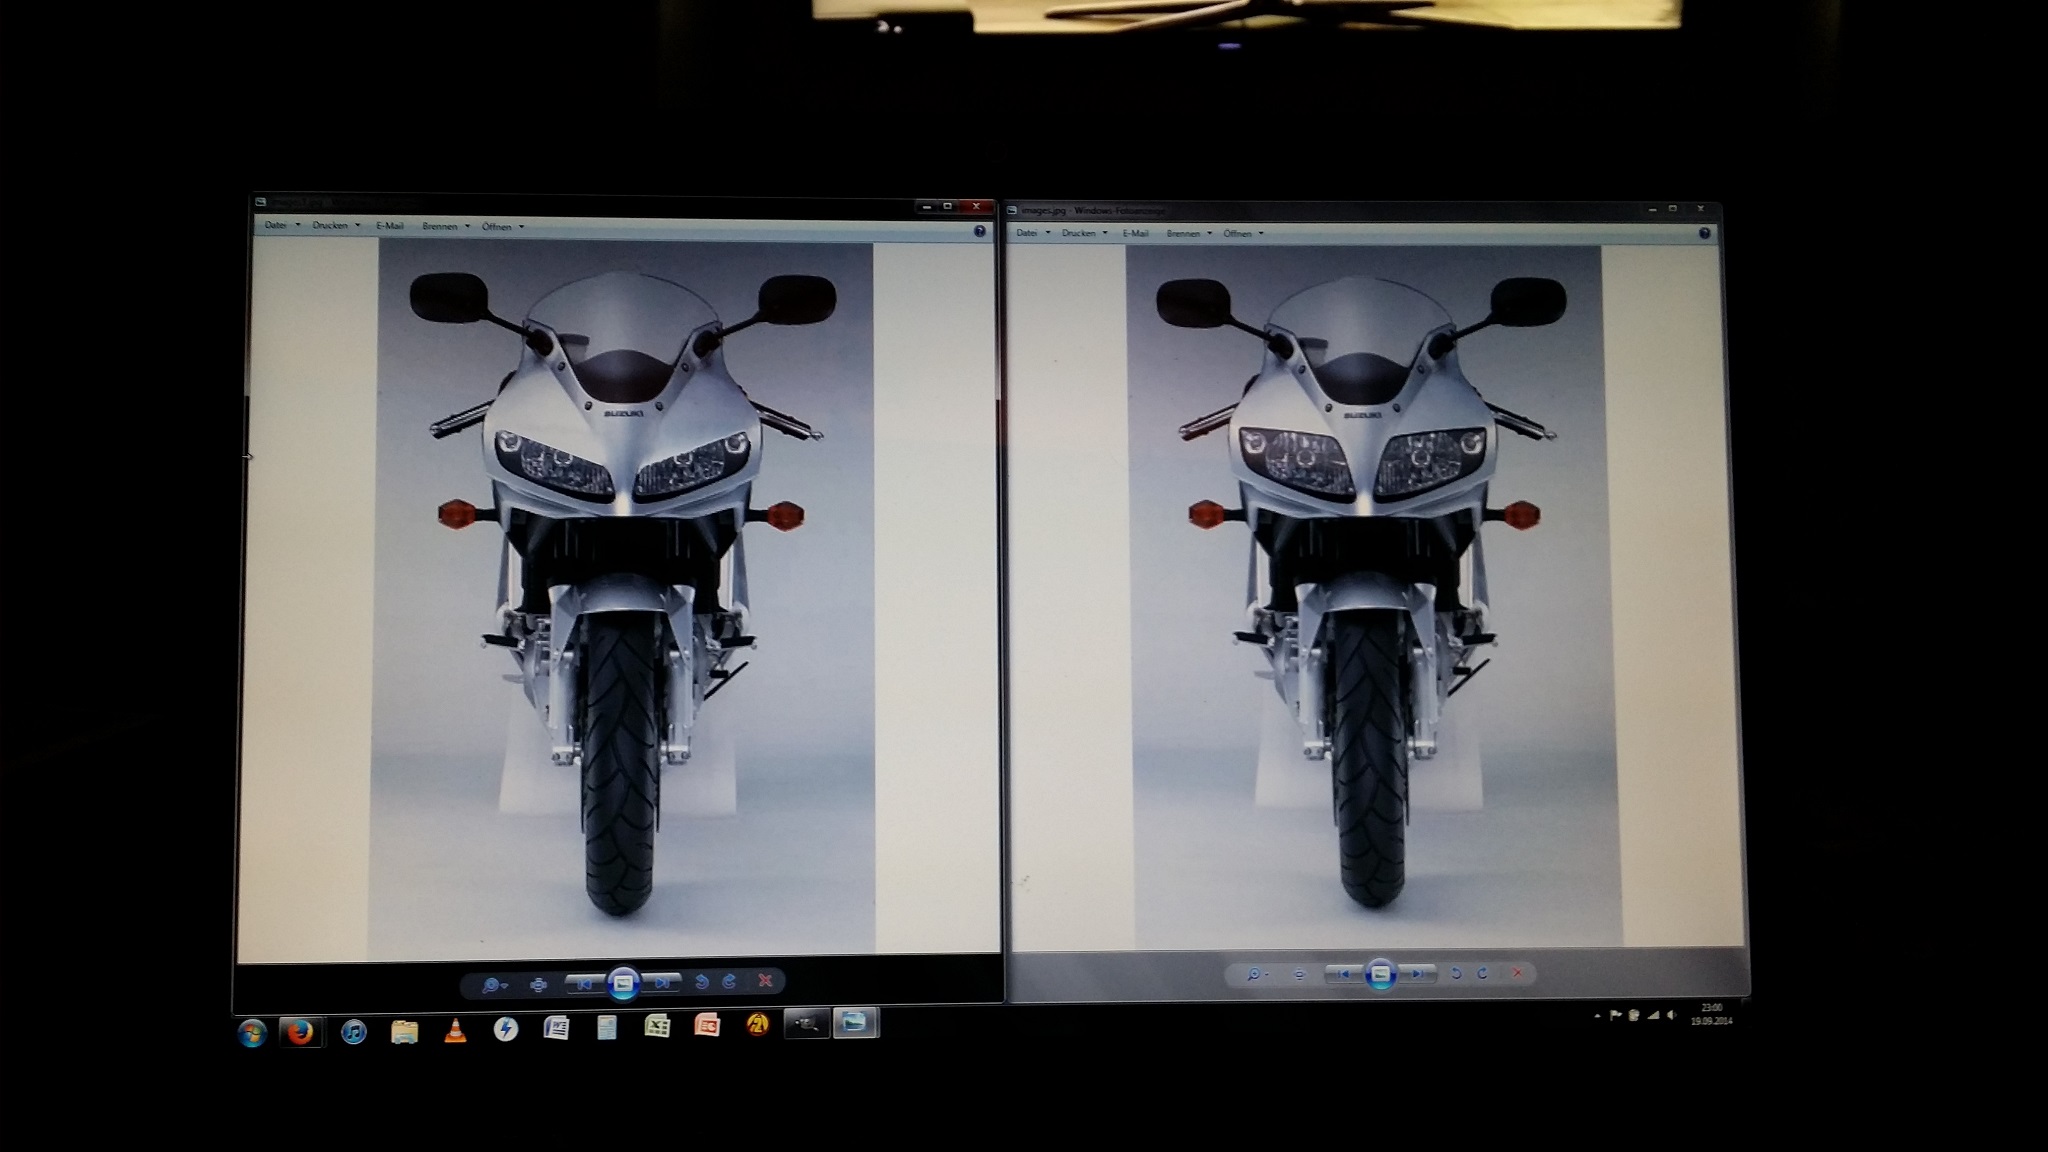Delete the image in the right viewer
The image size is (2048, 1152).
pos(1518,973)
